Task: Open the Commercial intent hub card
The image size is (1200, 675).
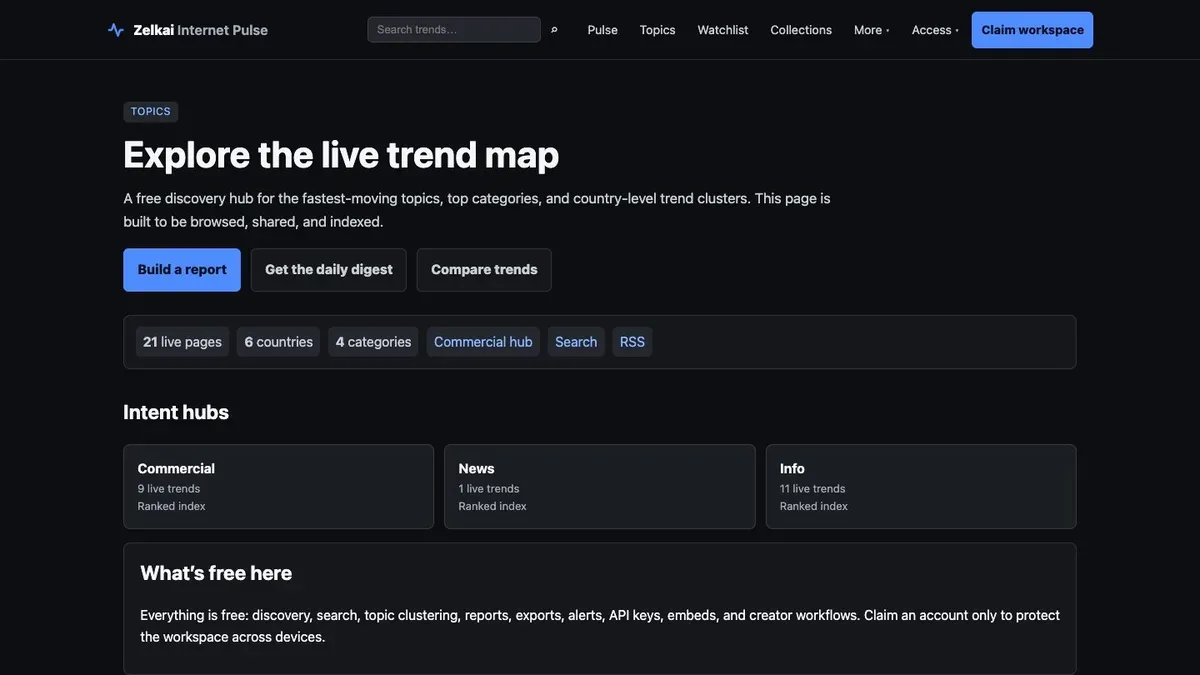Action: coord(279,487)
